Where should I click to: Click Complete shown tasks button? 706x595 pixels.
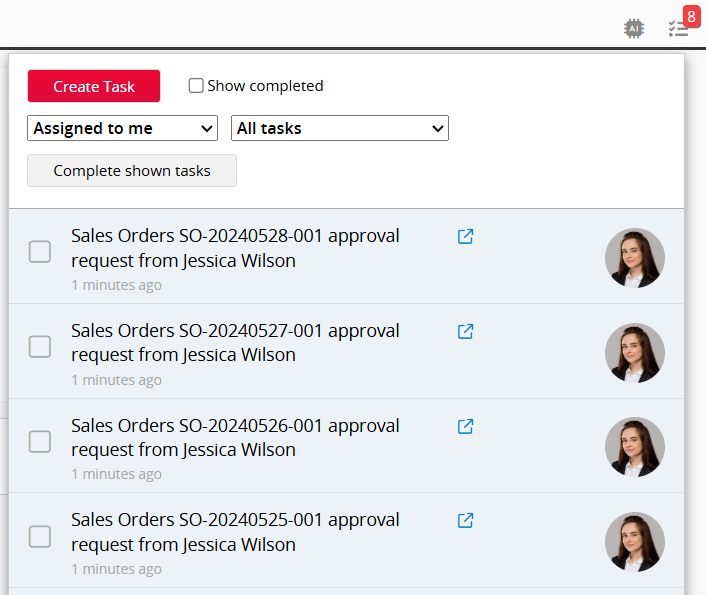pyautogui.click(x=132, y=171)
